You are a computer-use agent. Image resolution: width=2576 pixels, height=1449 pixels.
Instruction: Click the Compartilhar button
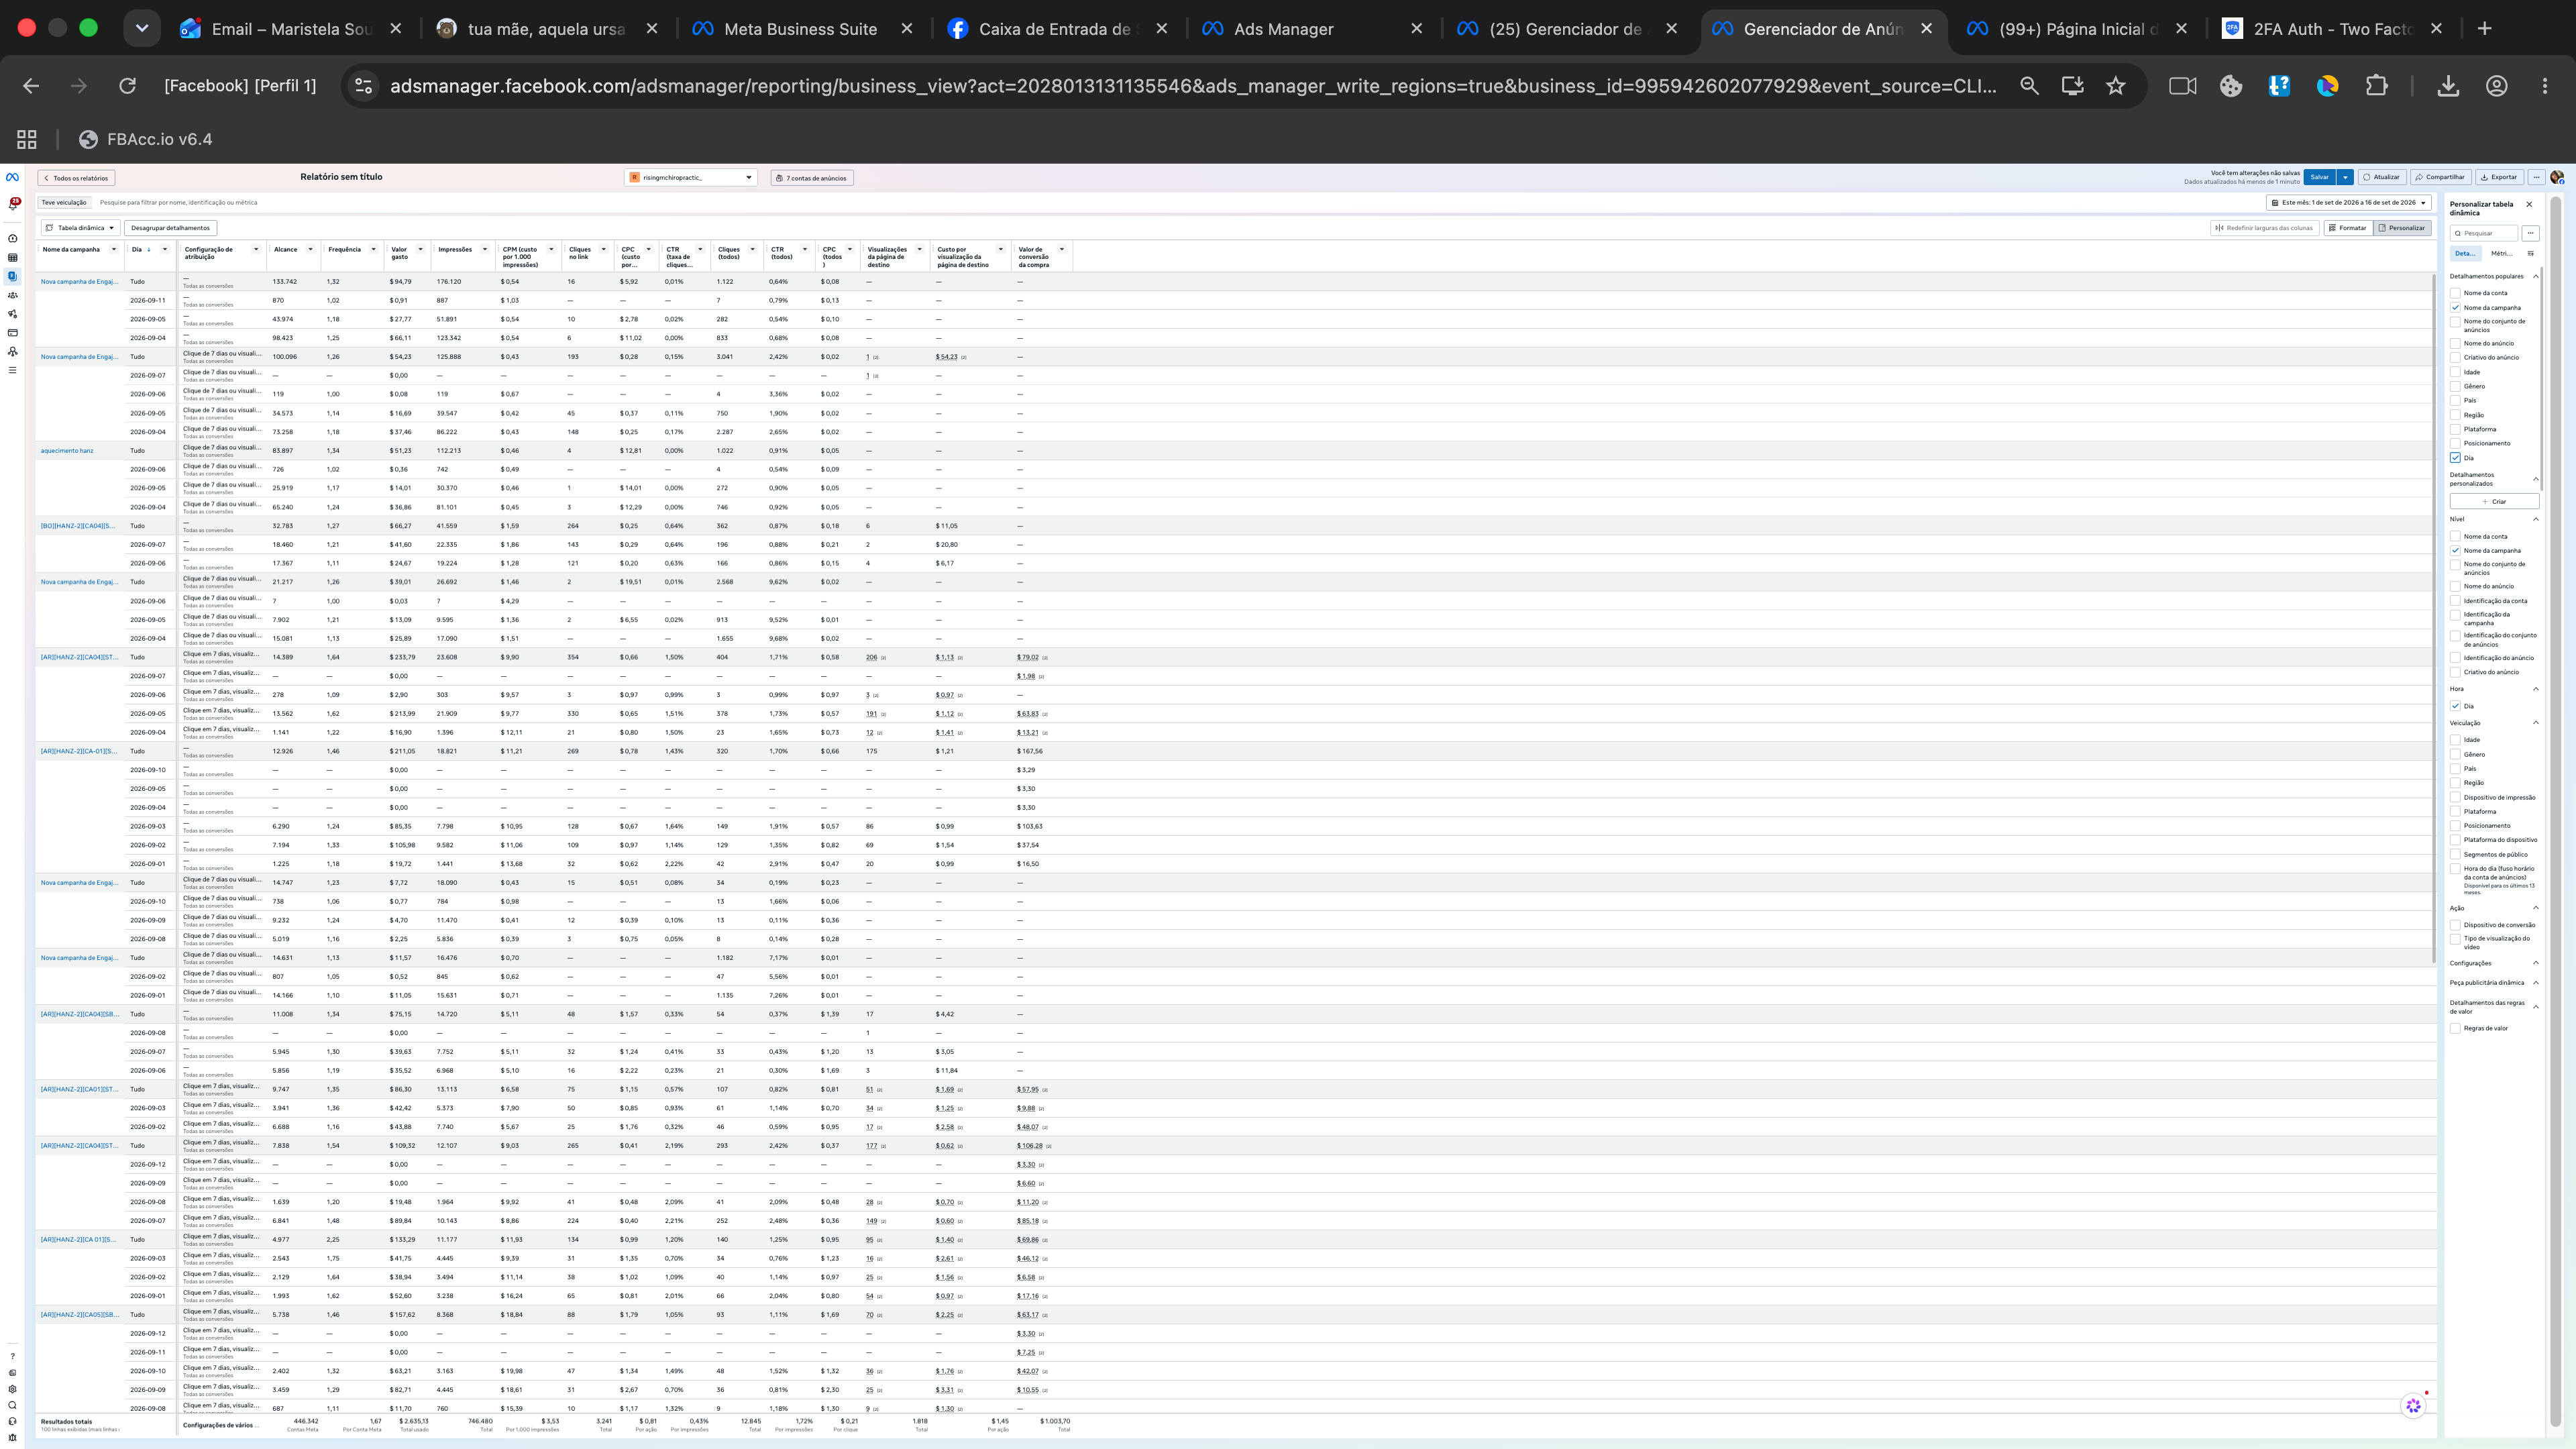coord(2440,177)
